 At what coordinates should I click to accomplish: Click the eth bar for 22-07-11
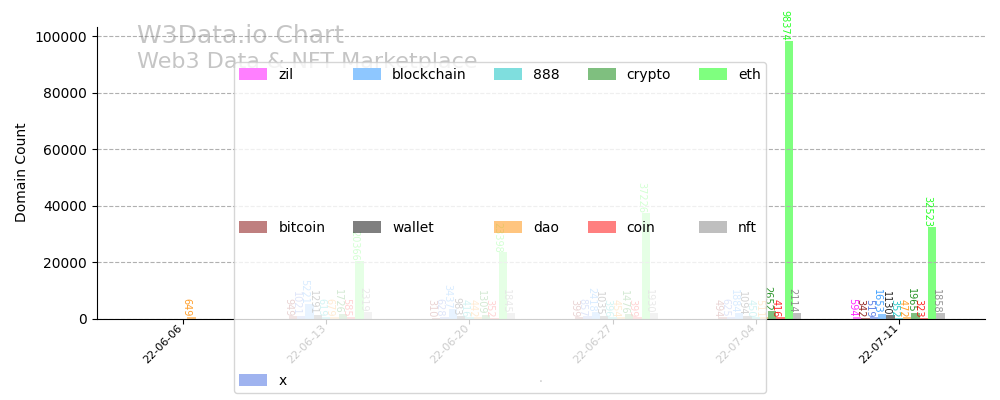pyautogui.click(x=932, y=273)
